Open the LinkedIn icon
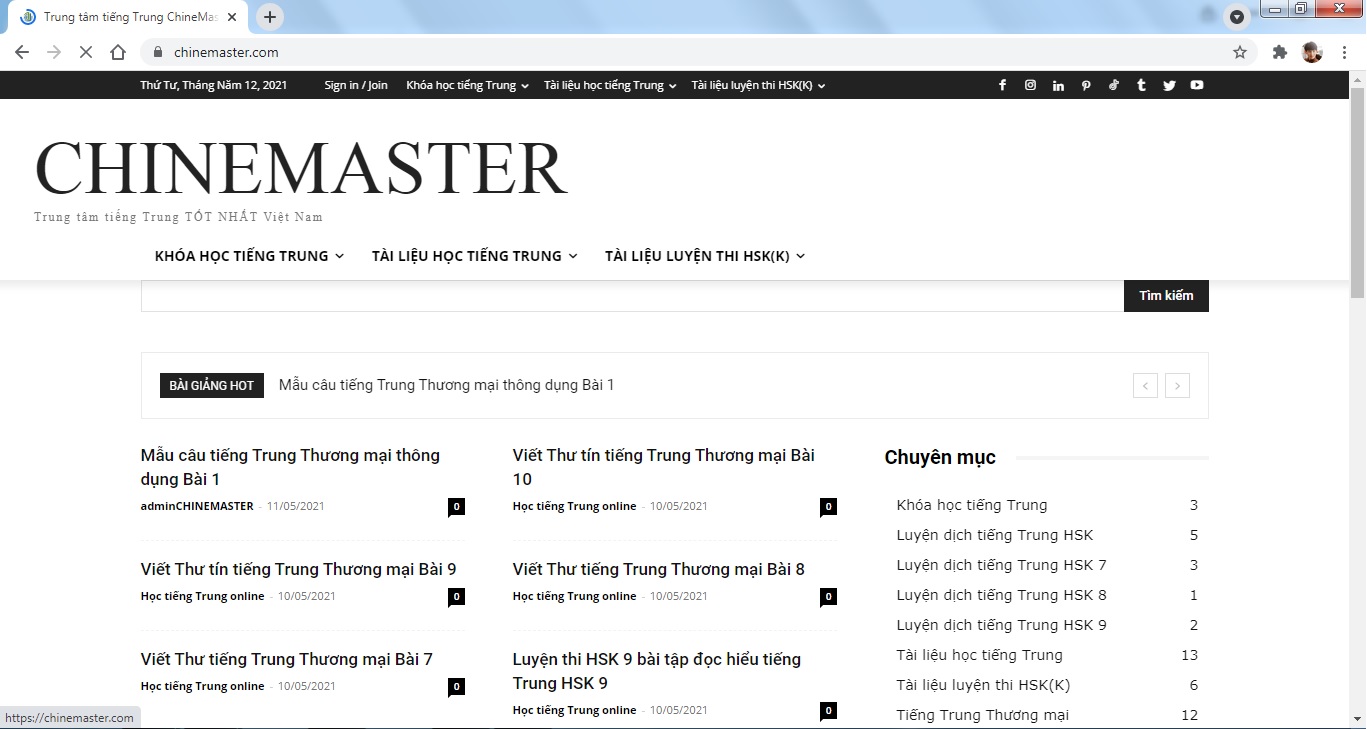This screenshot has width=1367, height=729. click(x=1058, y=85)
